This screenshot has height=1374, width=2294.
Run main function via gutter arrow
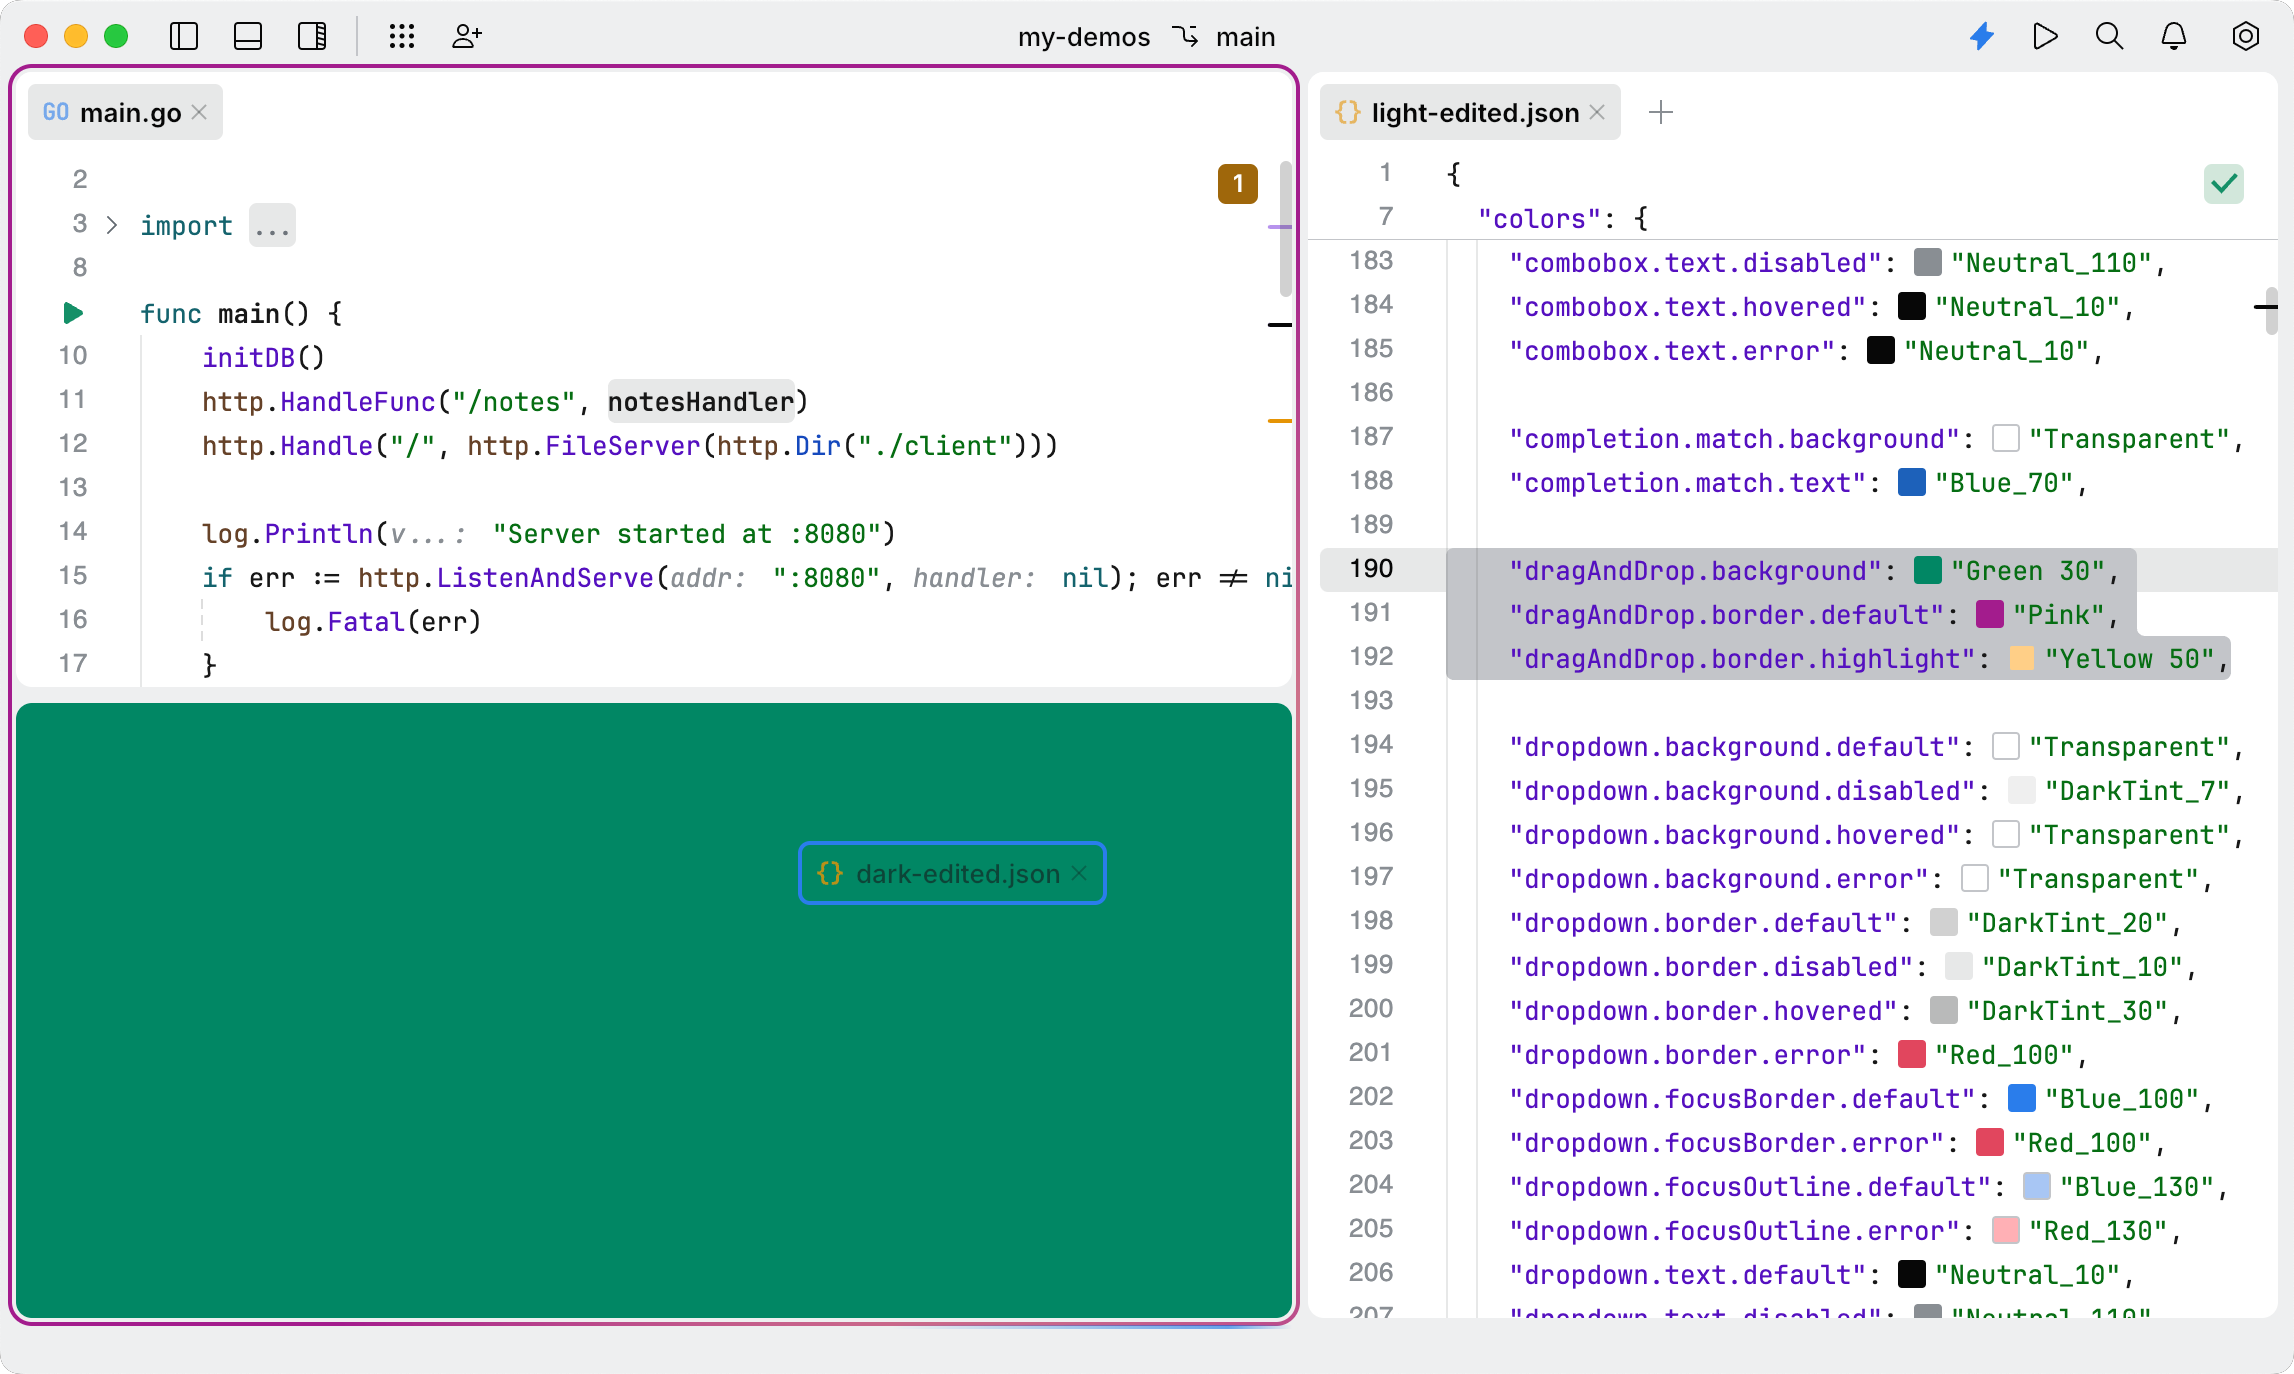[x=73, y=313]
